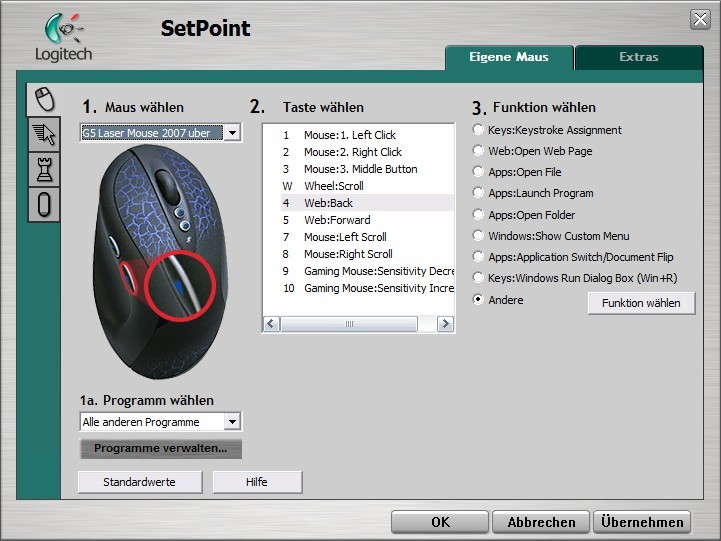Screen dimensions: 721x541
Task: Click the button list right scroll arrow
Action: (445, 324)
